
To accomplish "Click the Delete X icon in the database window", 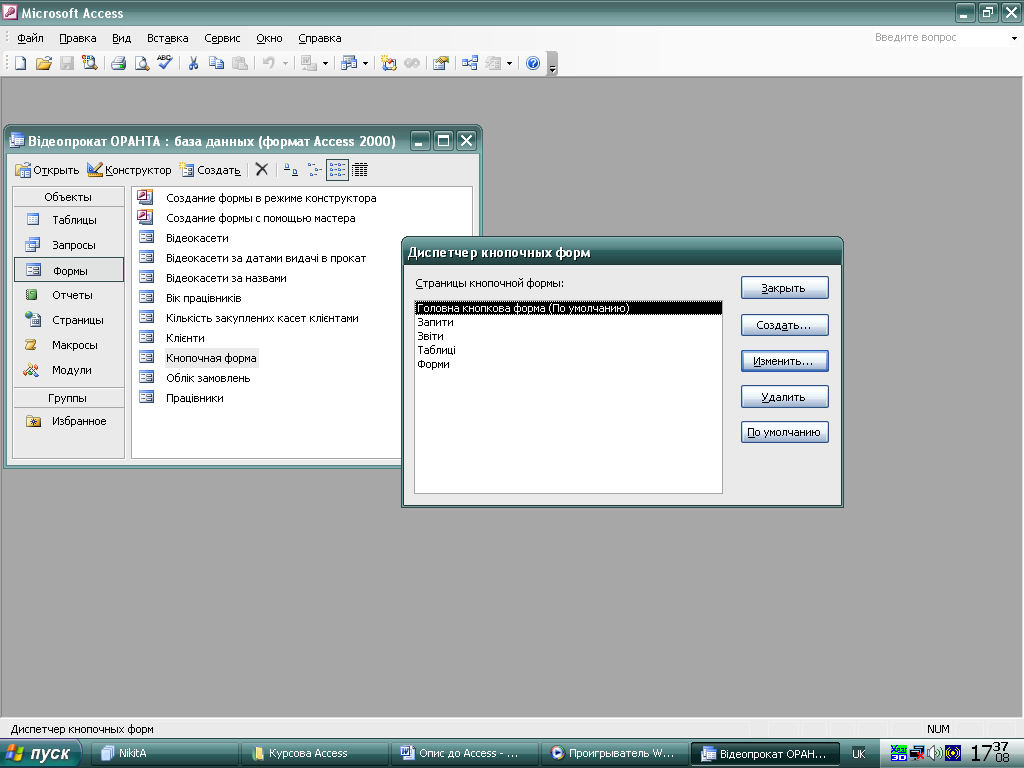I will [x=262, y=170].
